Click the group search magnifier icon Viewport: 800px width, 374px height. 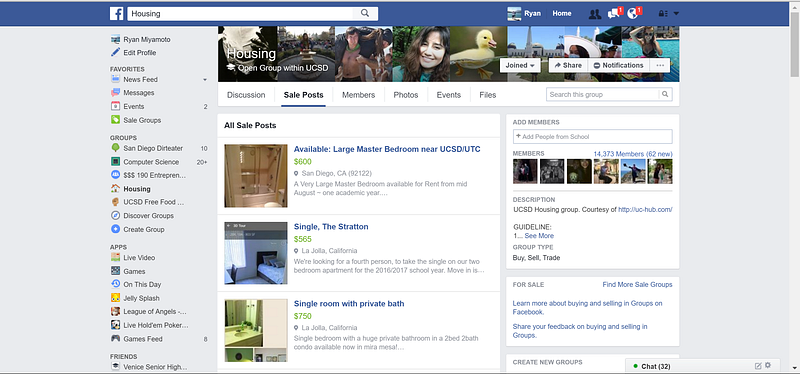coord(665,94)
